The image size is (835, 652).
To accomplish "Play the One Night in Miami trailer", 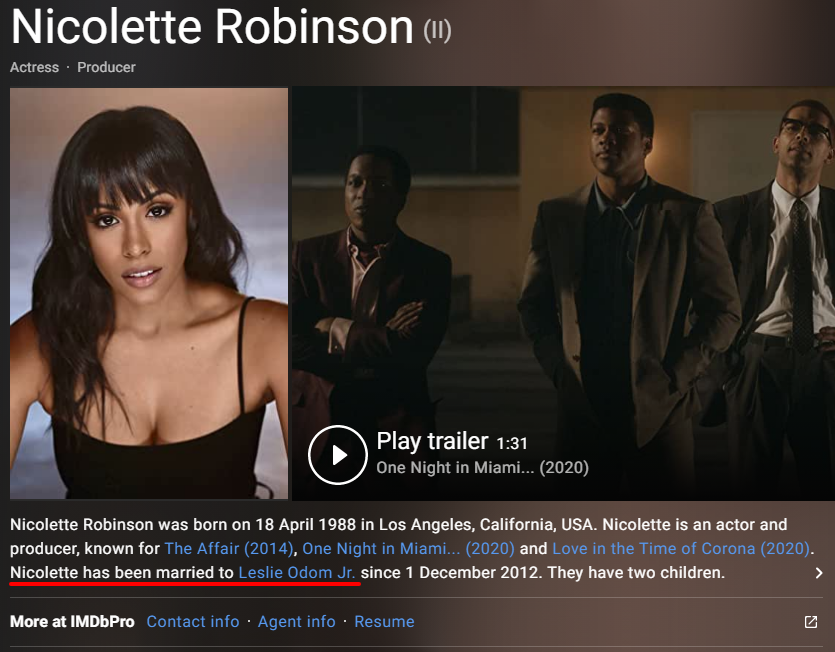I will (338, 454).
